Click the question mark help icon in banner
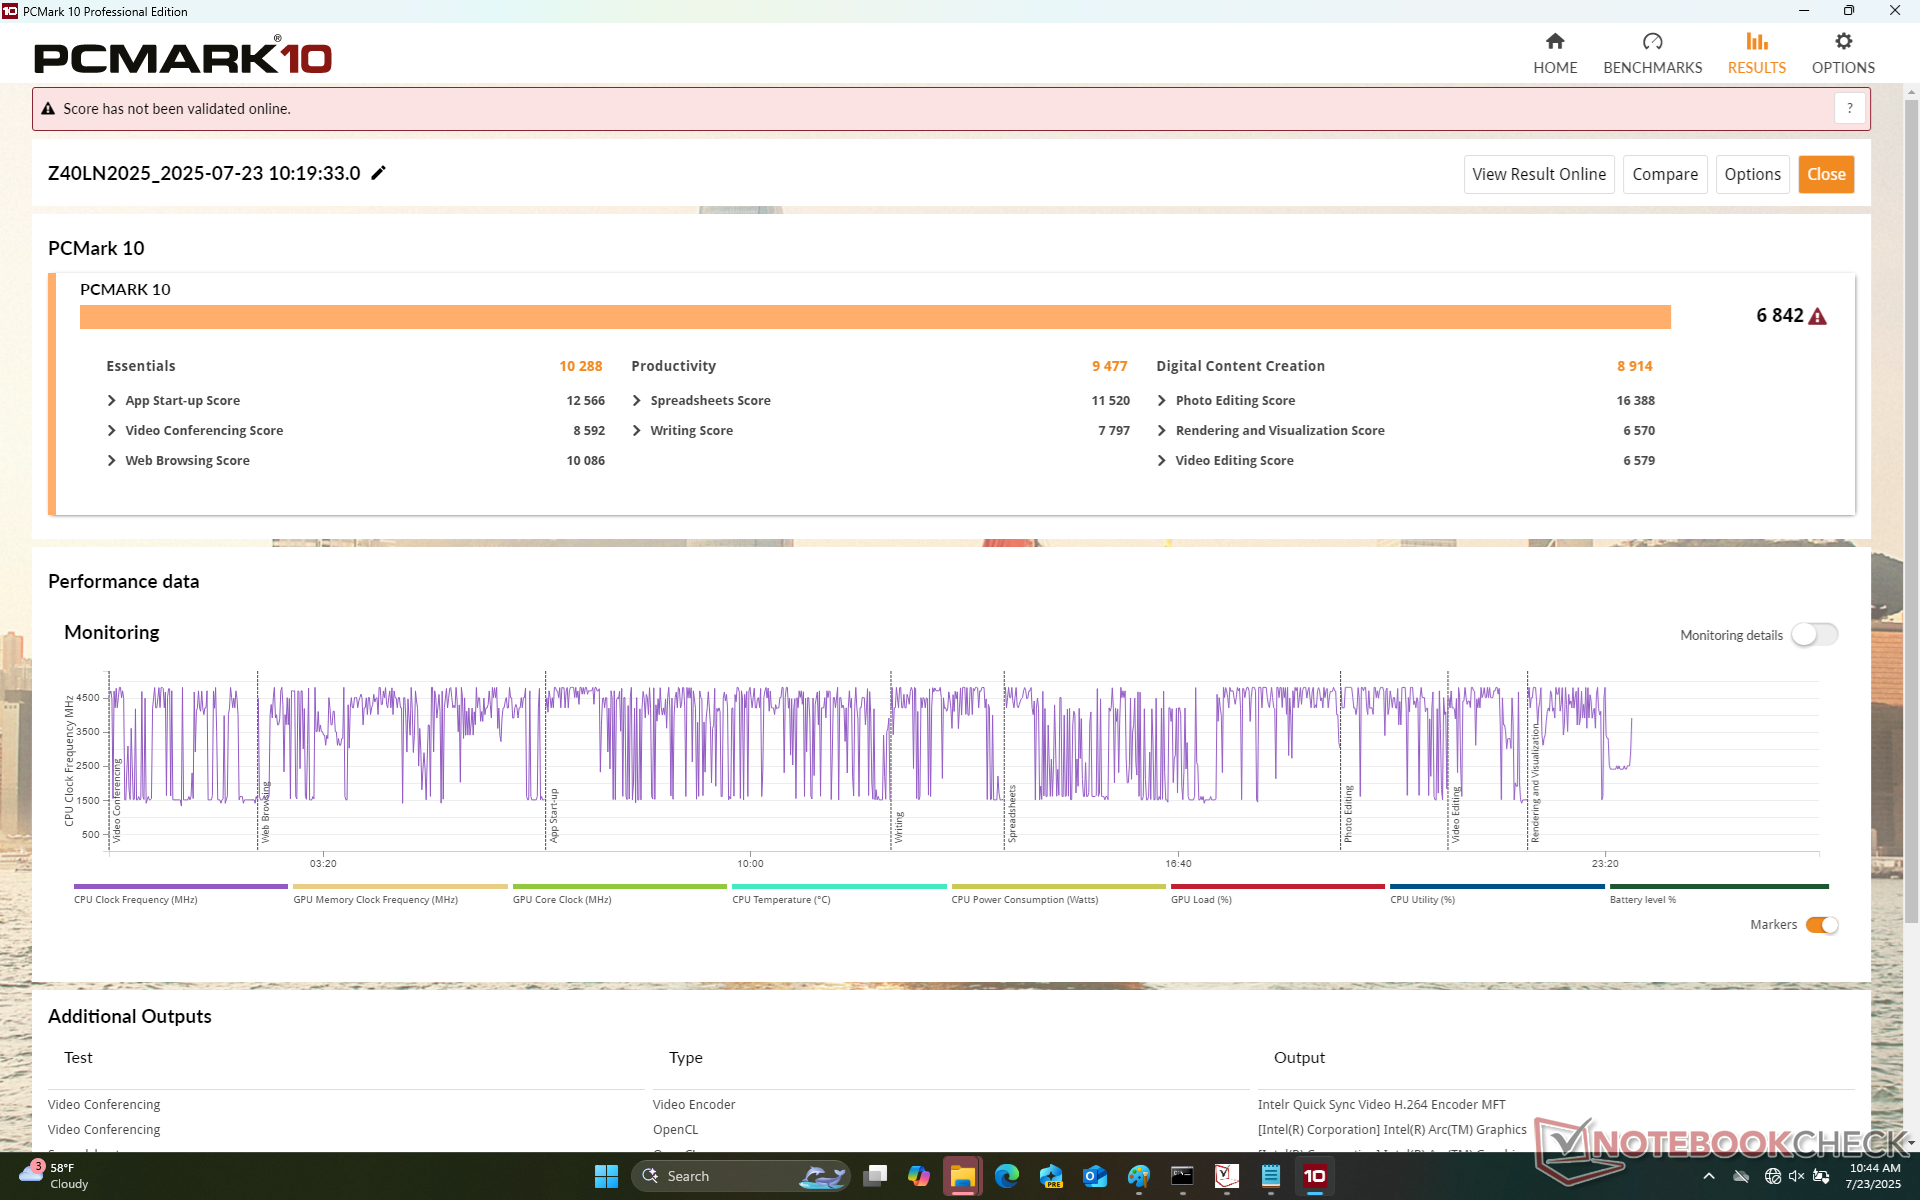1920x1200 pixels. tap(1849, 108)
